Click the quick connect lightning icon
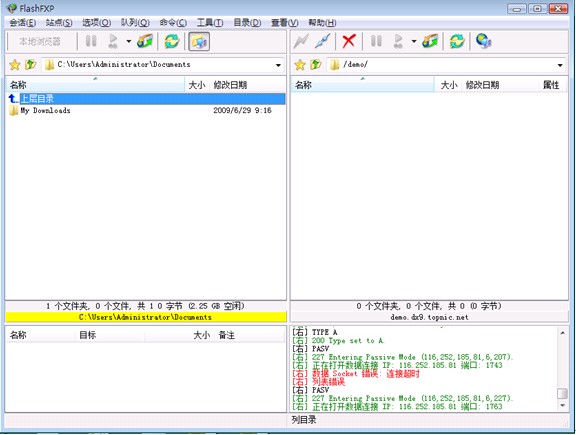The height and width of the screenshot is (435, 576). 301,41
